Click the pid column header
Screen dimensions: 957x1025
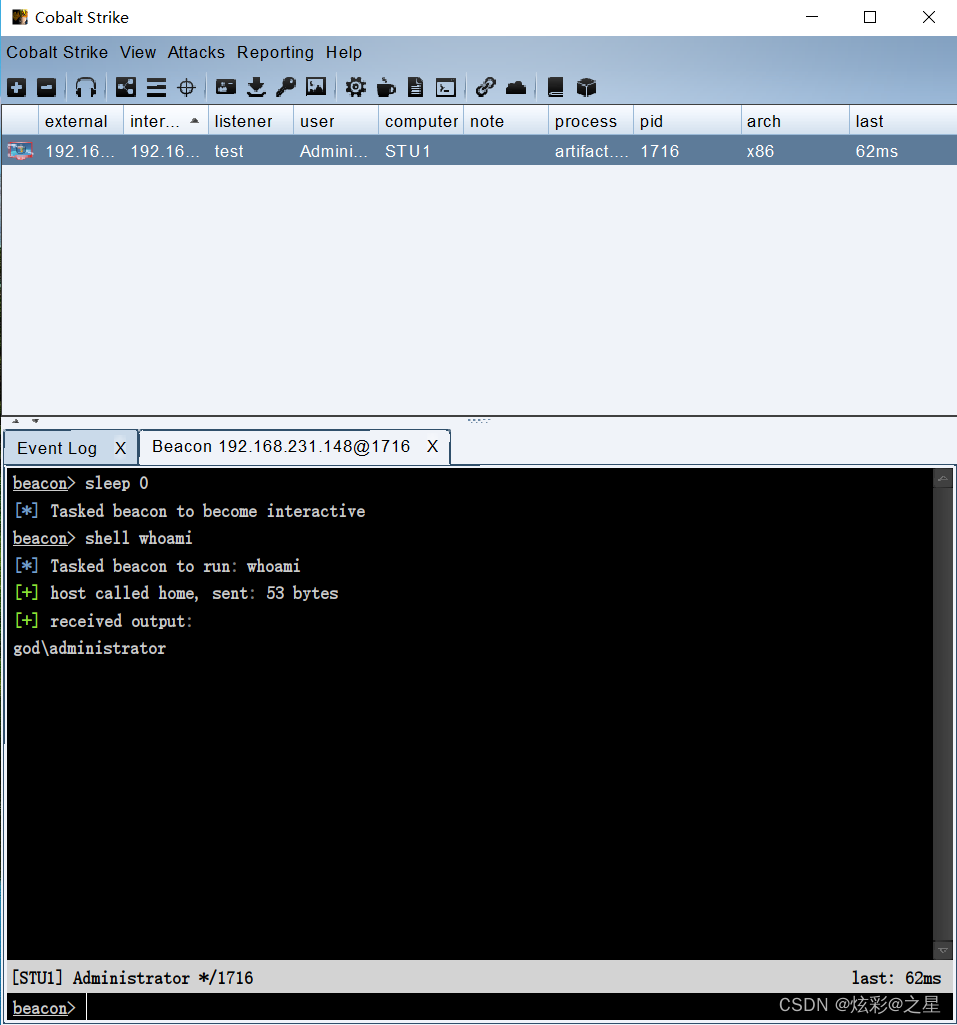pos(687,122)
